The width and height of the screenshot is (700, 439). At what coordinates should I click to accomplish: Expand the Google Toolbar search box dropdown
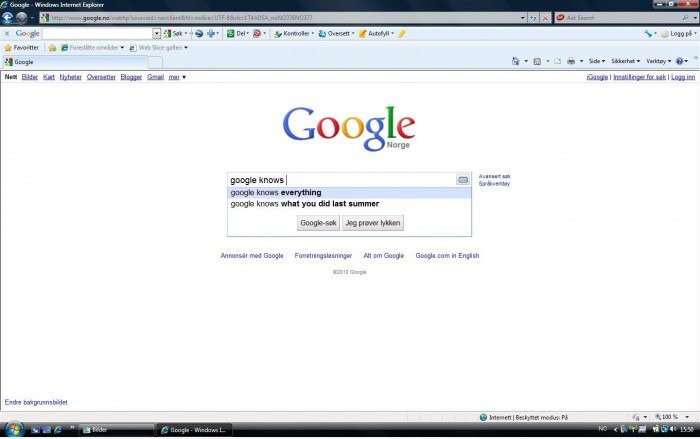click(156, 33)
